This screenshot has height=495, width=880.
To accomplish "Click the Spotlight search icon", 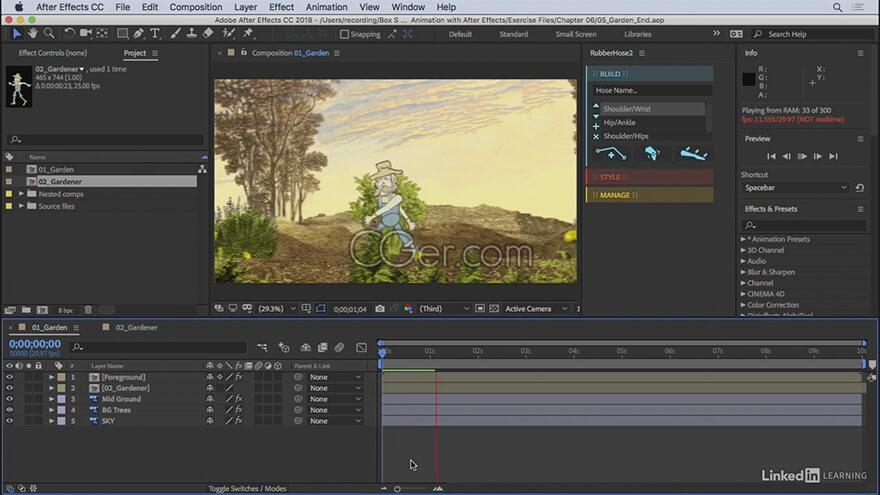I will point(837,7).
